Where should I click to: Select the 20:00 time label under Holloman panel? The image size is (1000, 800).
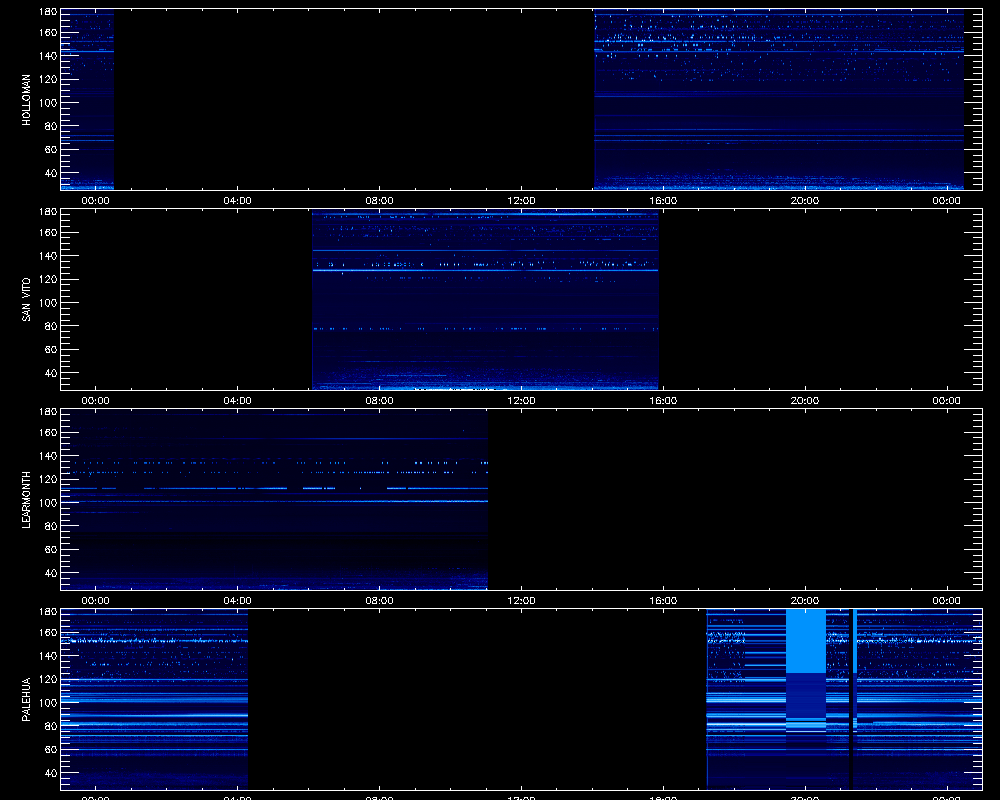point(805,200)
